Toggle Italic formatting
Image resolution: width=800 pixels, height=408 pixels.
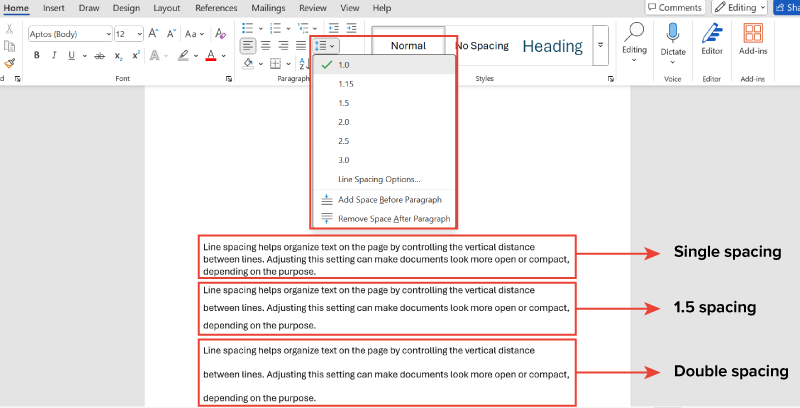point(54,55)
